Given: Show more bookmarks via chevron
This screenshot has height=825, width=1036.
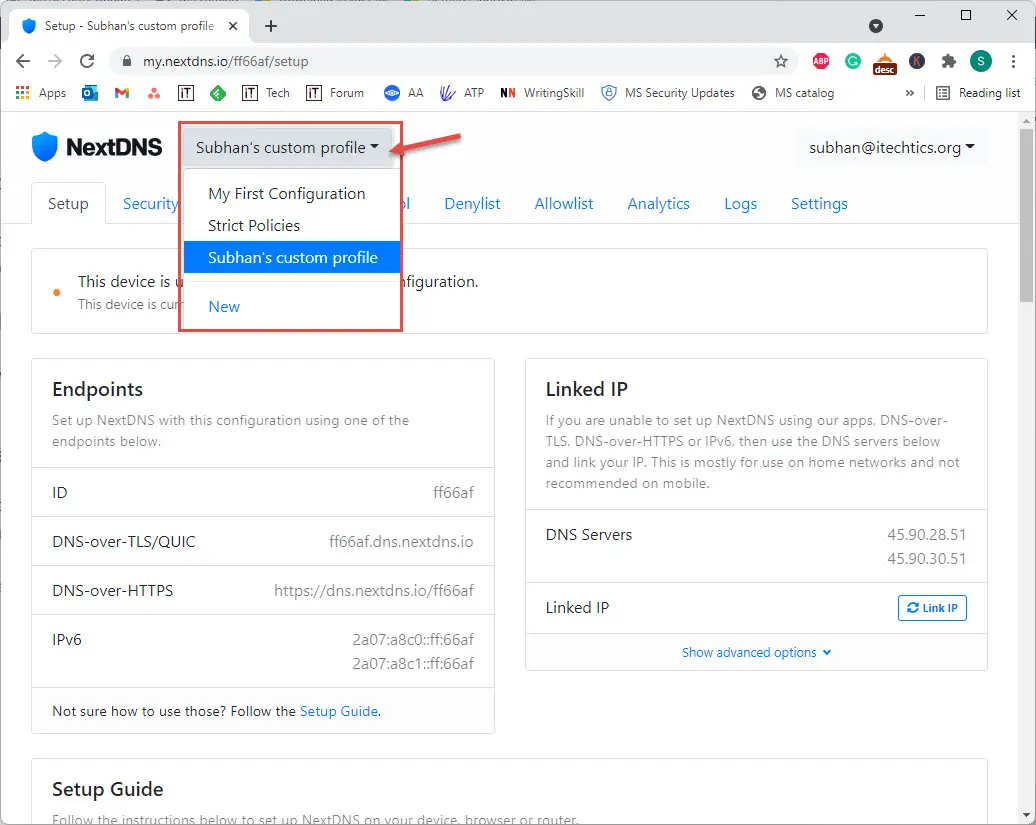Looking at the screenshot, I should (910, 93).
